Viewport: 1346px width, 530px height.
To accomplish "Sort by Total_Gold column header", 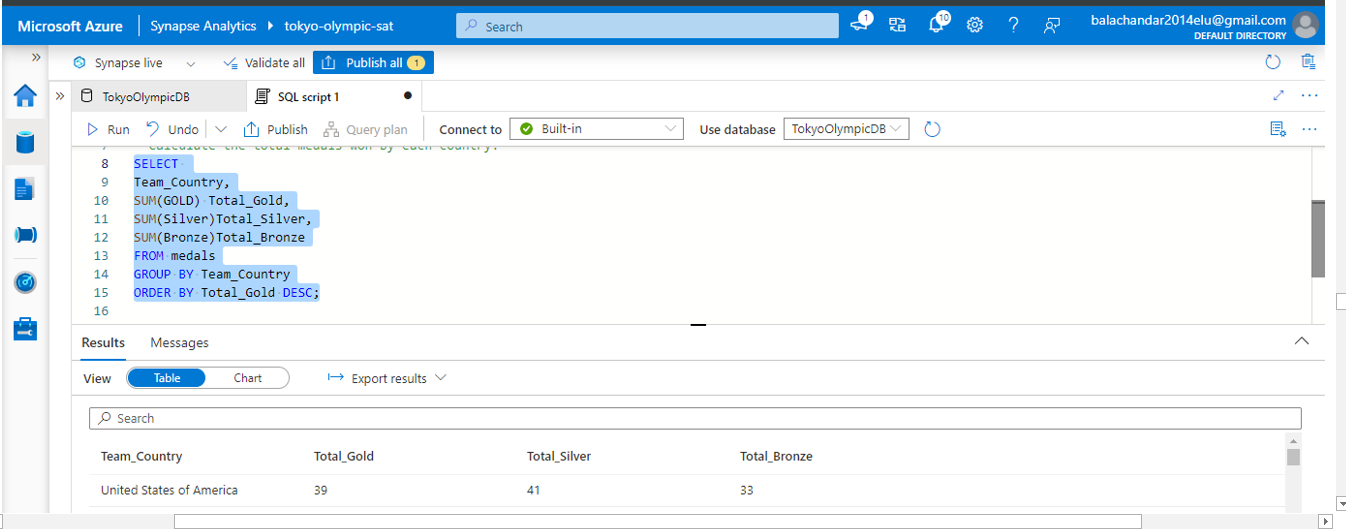I will (344, 456).
